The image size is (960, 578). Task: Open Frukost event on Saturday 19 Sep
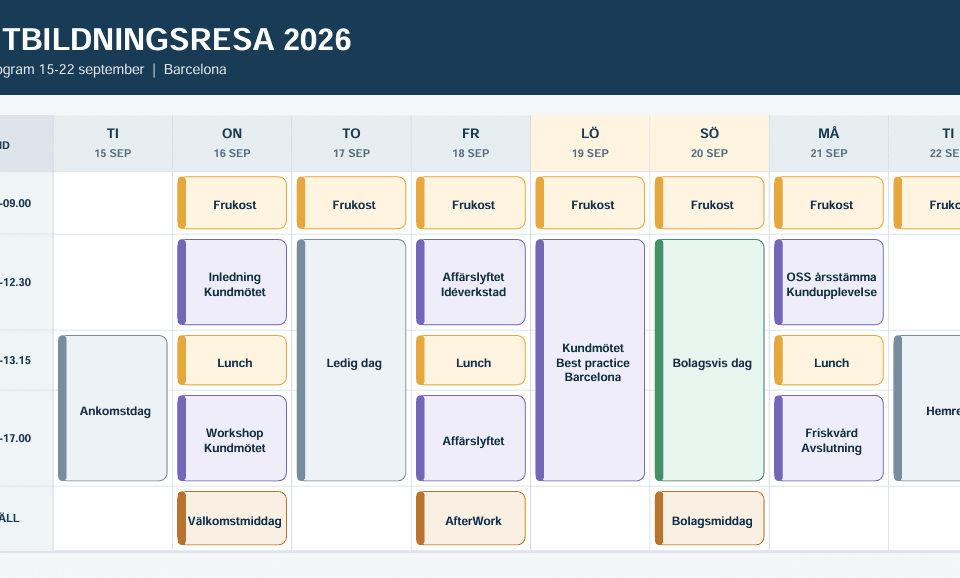click(590, 203)
